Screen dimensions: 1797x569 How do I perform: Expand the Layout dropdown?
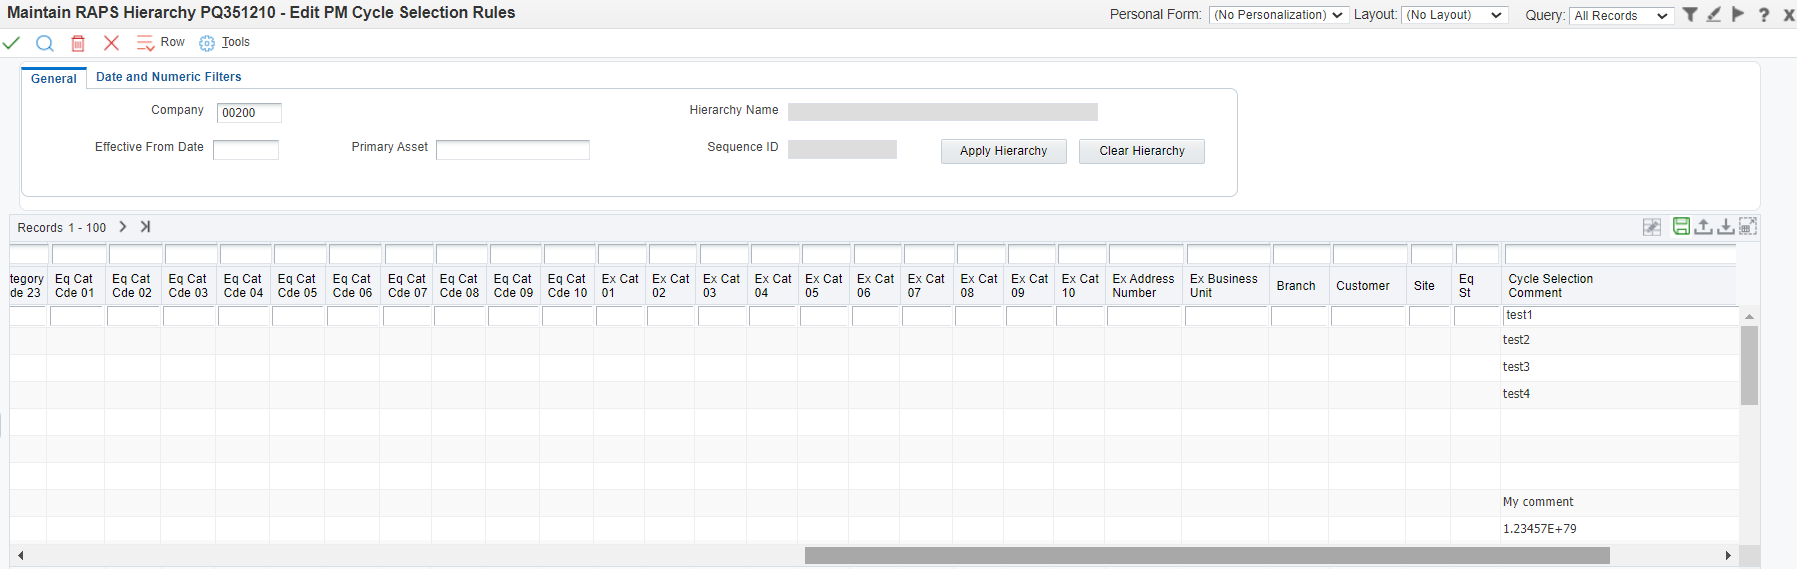tap(1454, 15)
